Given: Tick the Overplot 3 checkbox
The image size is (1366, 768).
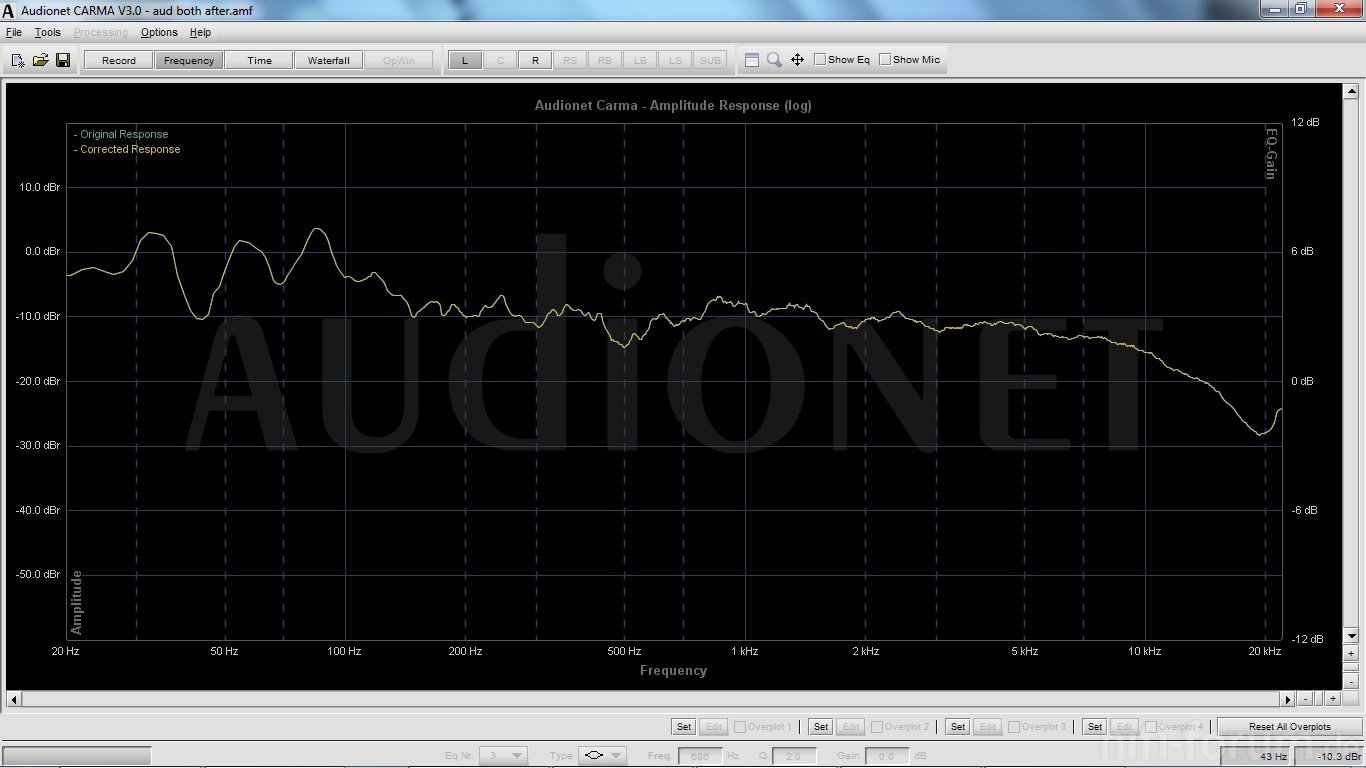Looking at the screenshot, I should [1014, 727].
